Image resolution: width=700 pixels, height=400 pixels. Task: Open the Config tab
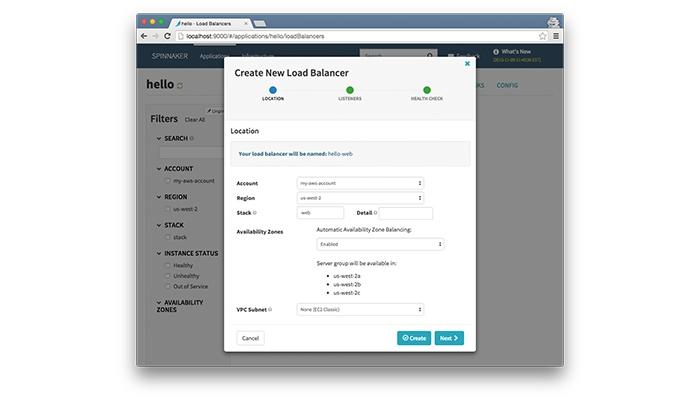coord(507,85)
